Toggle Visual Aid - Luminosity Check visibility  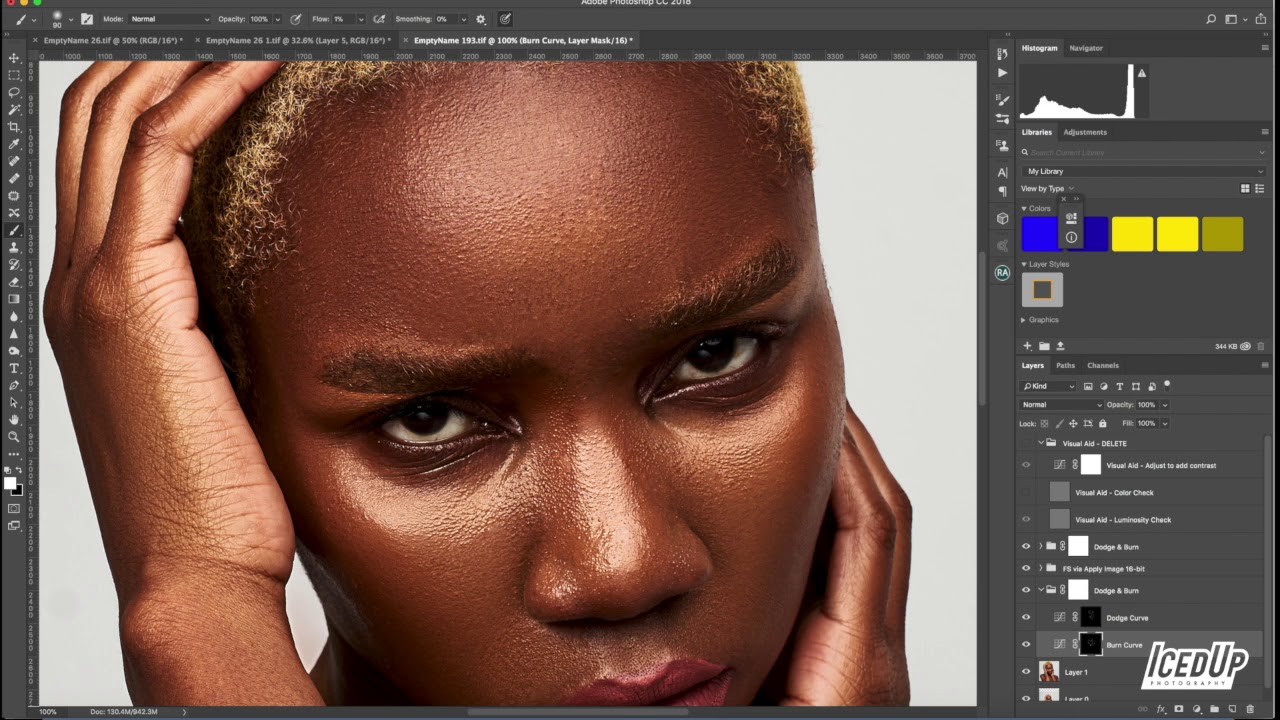tap(1025, 519)
